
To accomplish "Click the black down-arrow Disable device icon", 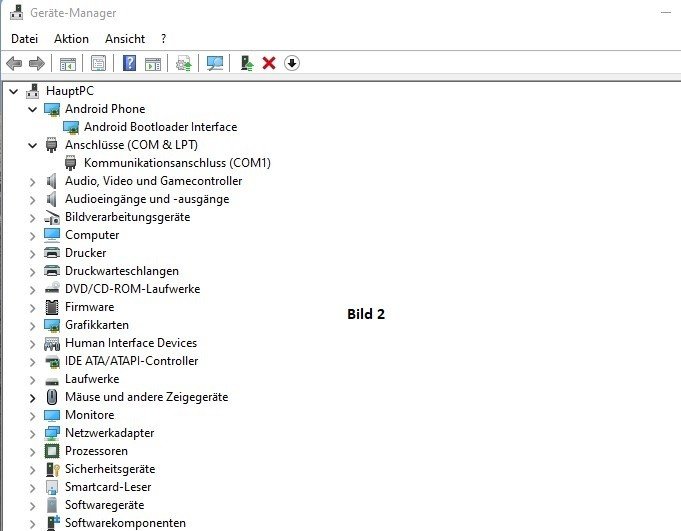I will click(292, 63).
